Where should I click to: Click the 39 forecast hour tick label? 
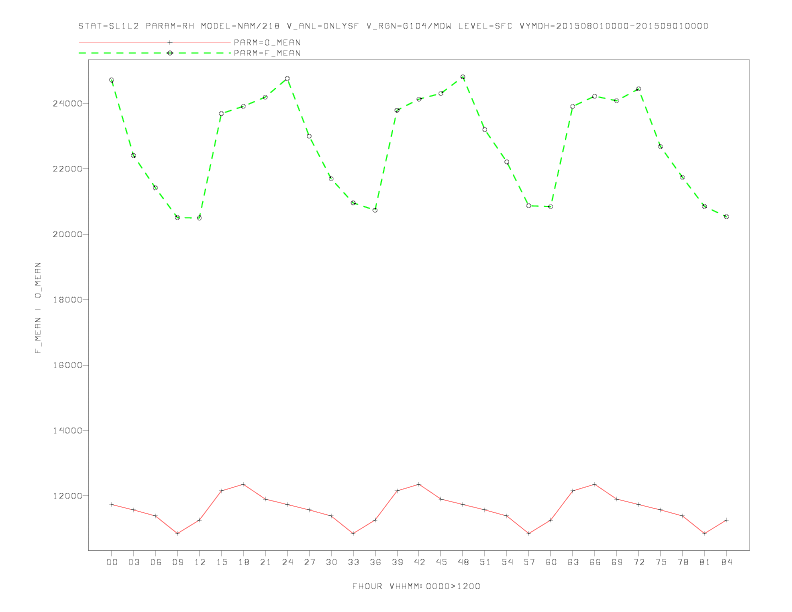tap(397, 562)
